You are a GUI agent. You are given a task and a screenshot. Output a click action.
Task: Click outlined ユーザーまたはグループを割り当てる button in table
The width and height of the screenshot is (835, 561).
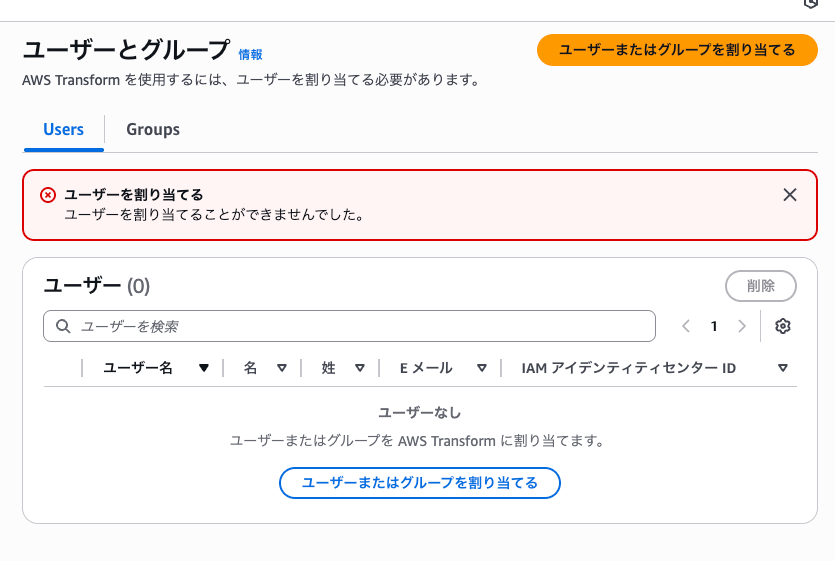tap(420, 483)
